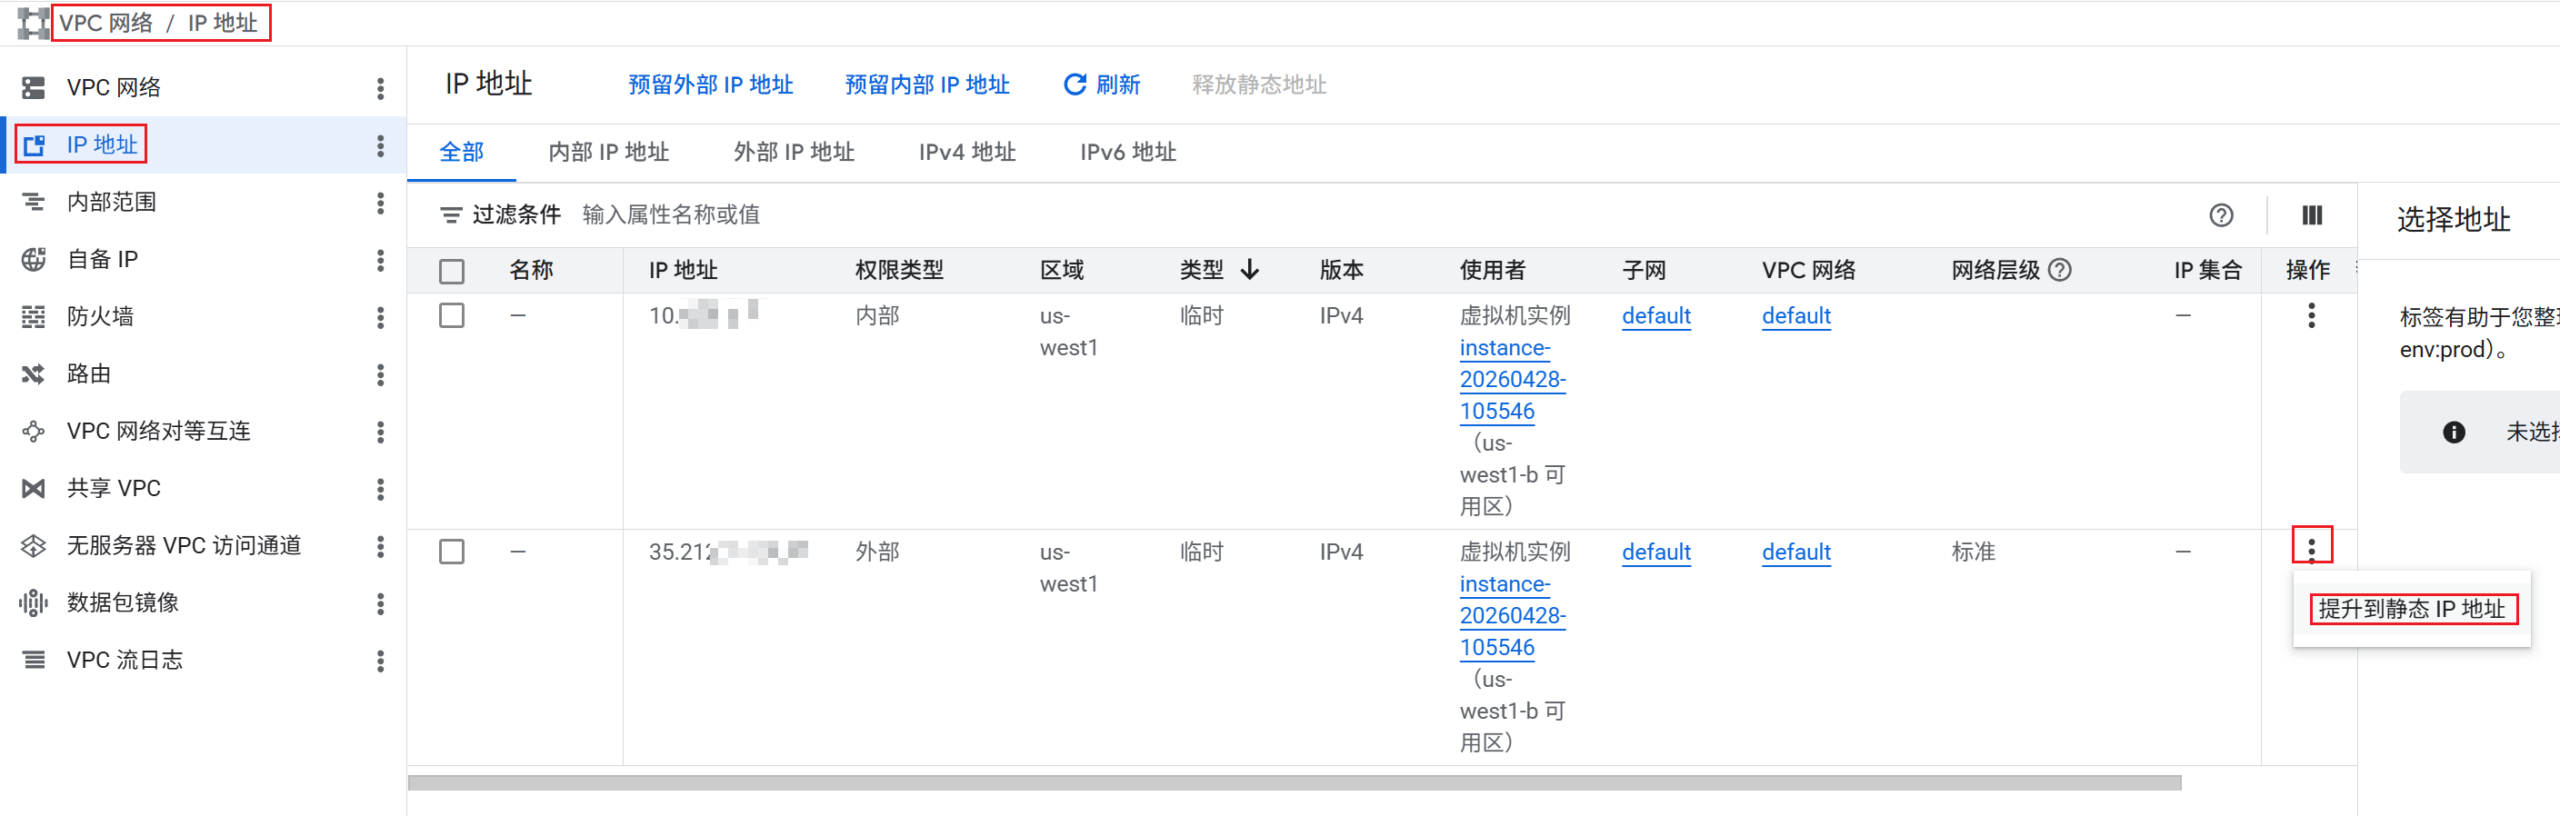Click the refresh icon in toolbar
Viewport: 2560px width, 816px height.
click(x=1075, y=85)
